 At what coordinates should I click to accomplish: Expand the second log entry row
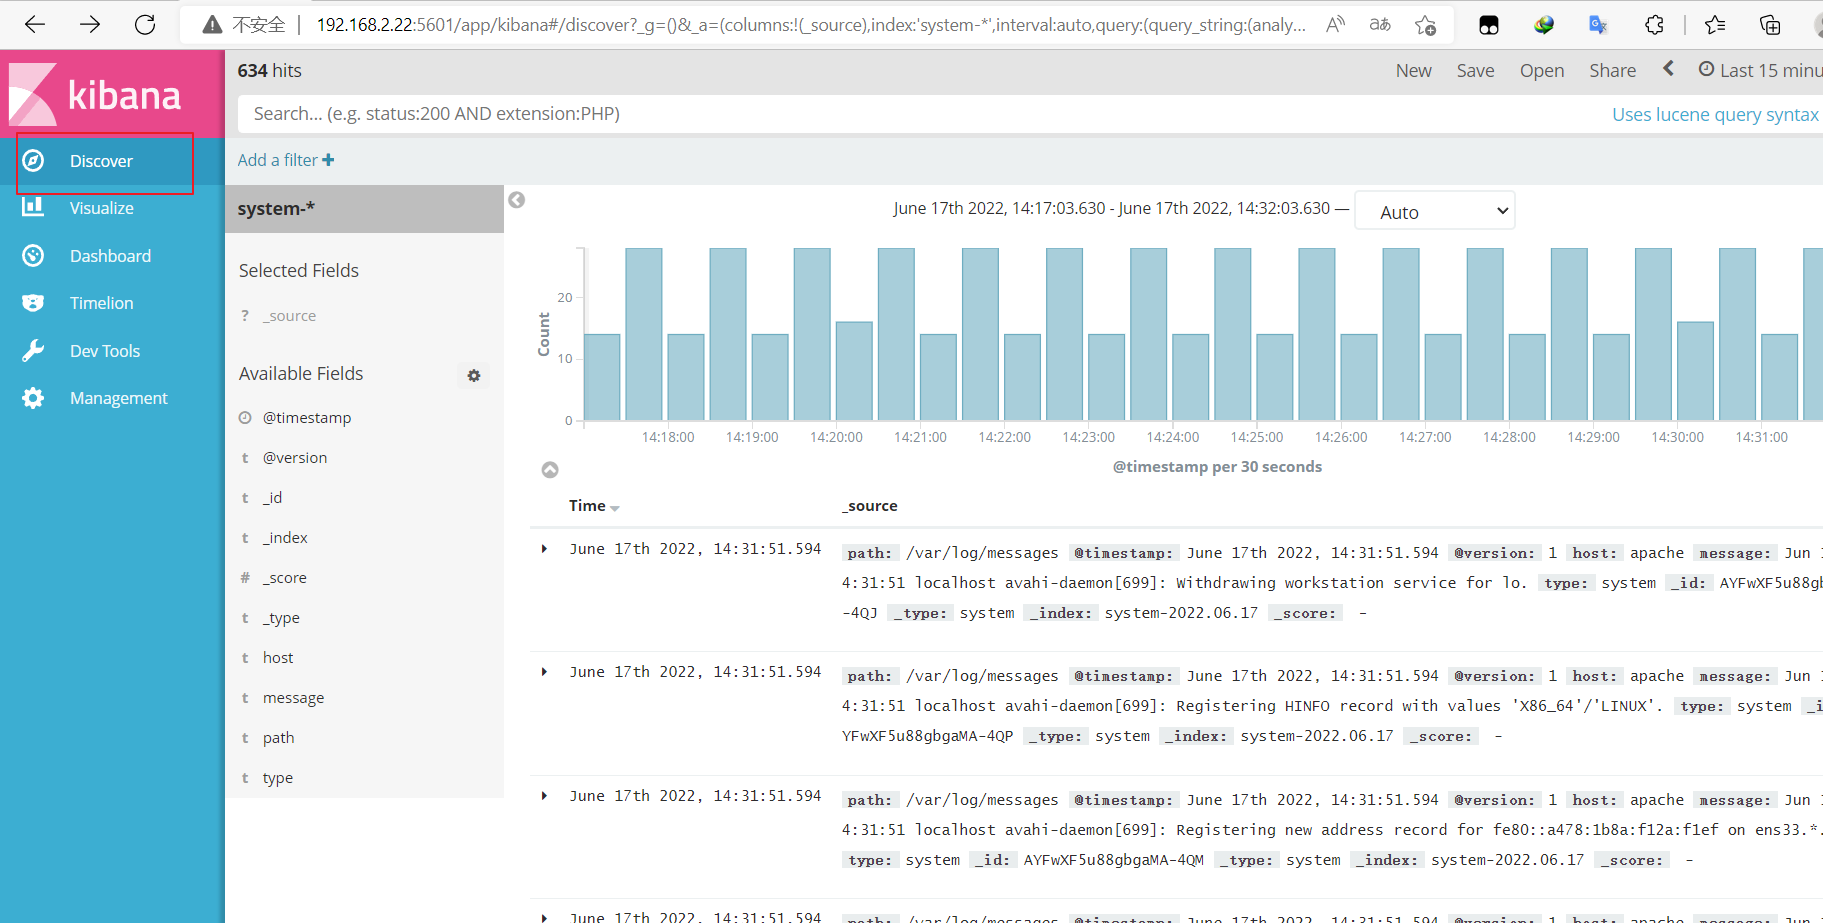tap(544, 672)
